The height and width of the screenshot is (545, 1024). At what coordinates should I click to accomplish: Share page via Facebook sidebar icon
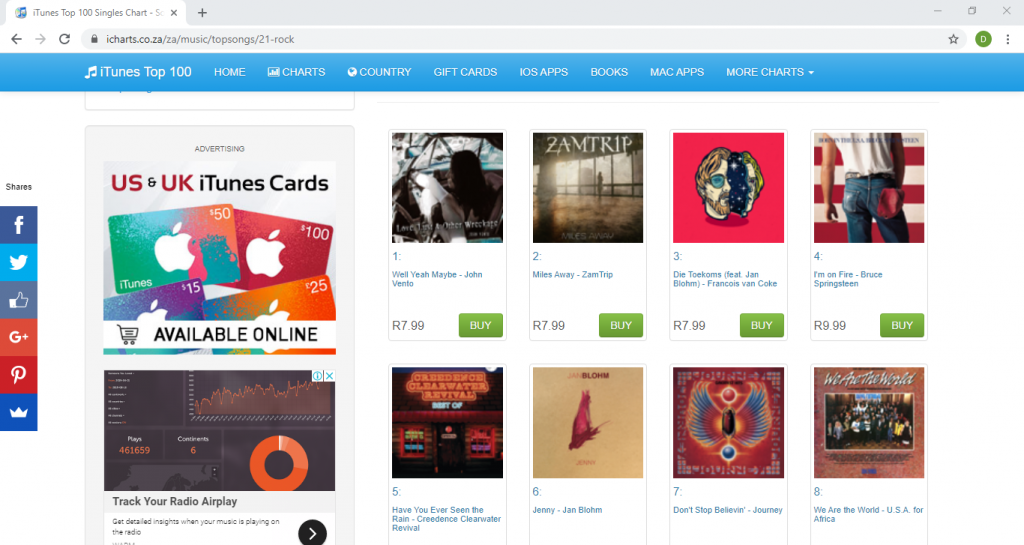18,225
